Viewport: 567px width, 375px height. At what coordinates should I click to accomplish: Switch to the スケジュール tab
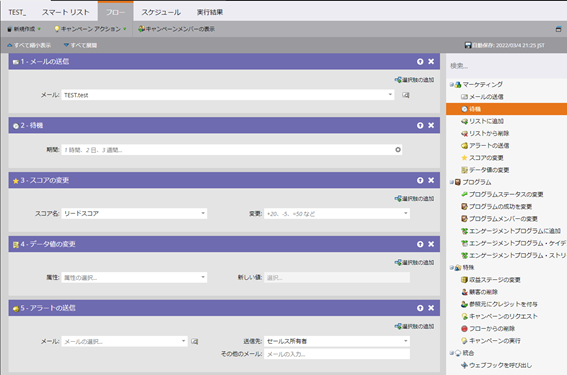coord(161,12)
